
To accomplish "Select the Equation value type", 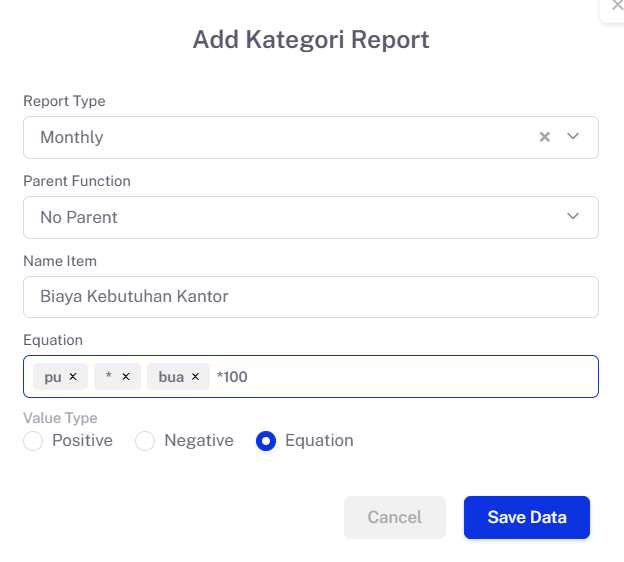I will pyautogui.click(x=266, y=441).
